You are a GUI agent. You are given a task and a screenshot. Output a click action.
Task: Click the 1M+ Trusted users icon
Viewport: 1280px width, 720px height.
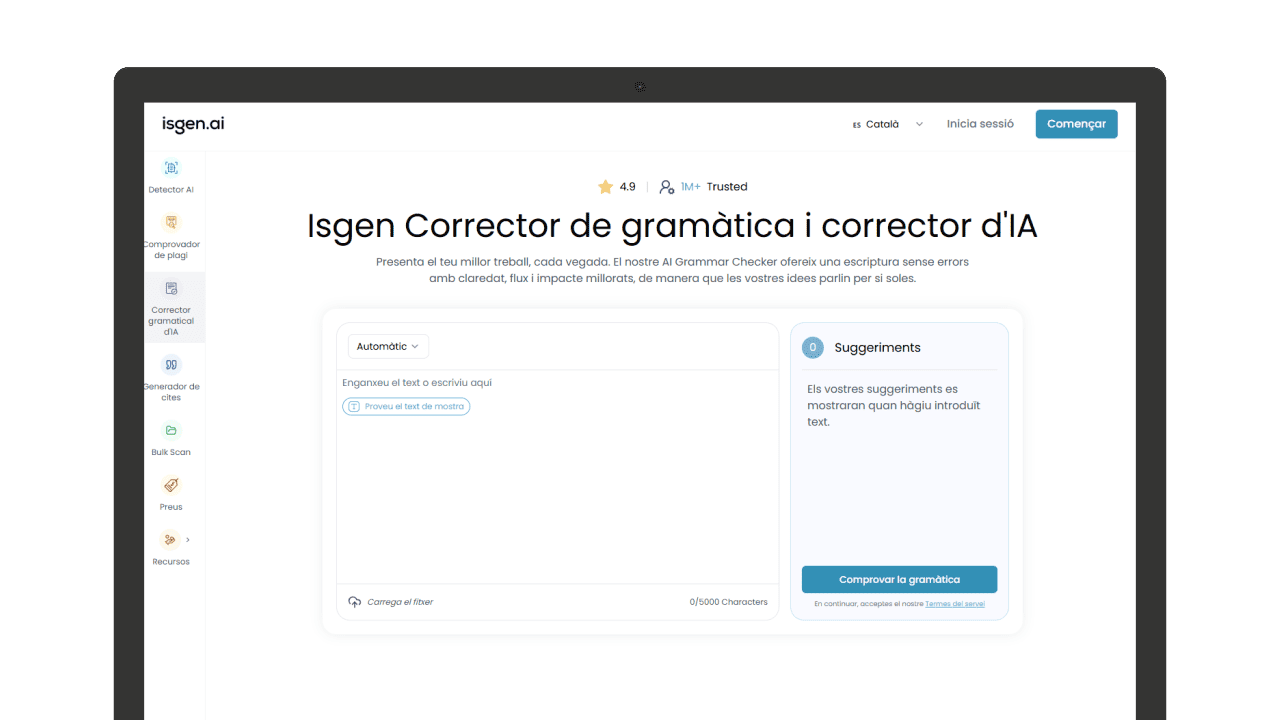coord(666,186)
